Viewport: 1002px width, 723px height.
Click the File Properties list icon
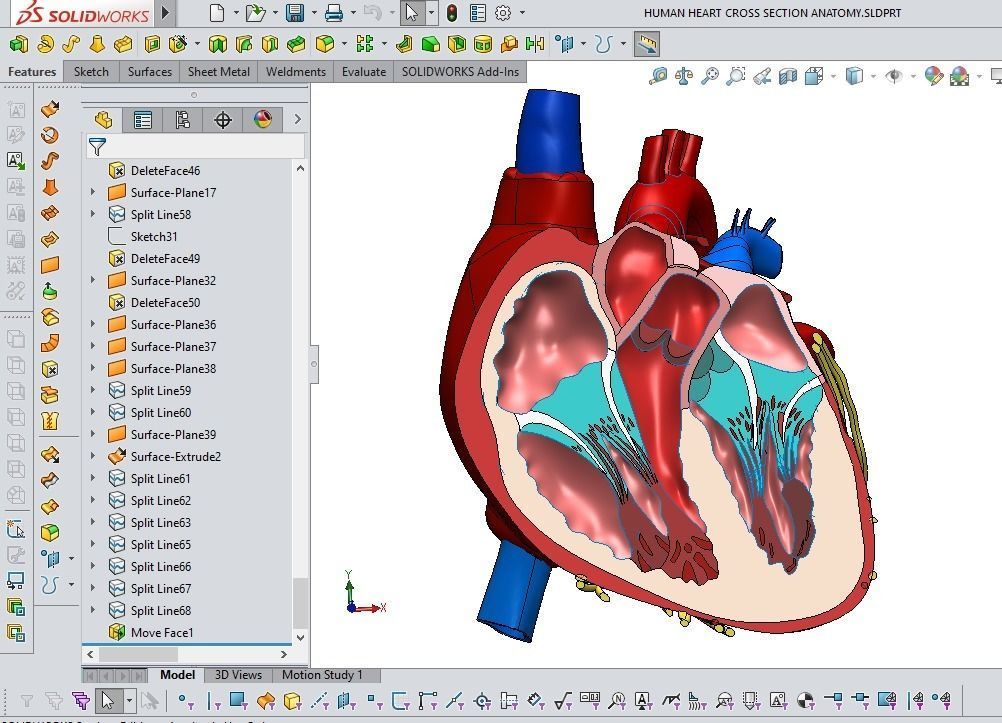477,13
